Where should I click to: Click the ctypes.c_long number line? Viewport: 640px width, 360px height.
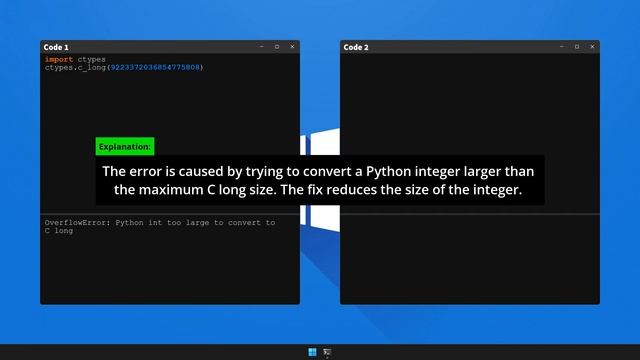pos(124,67)
